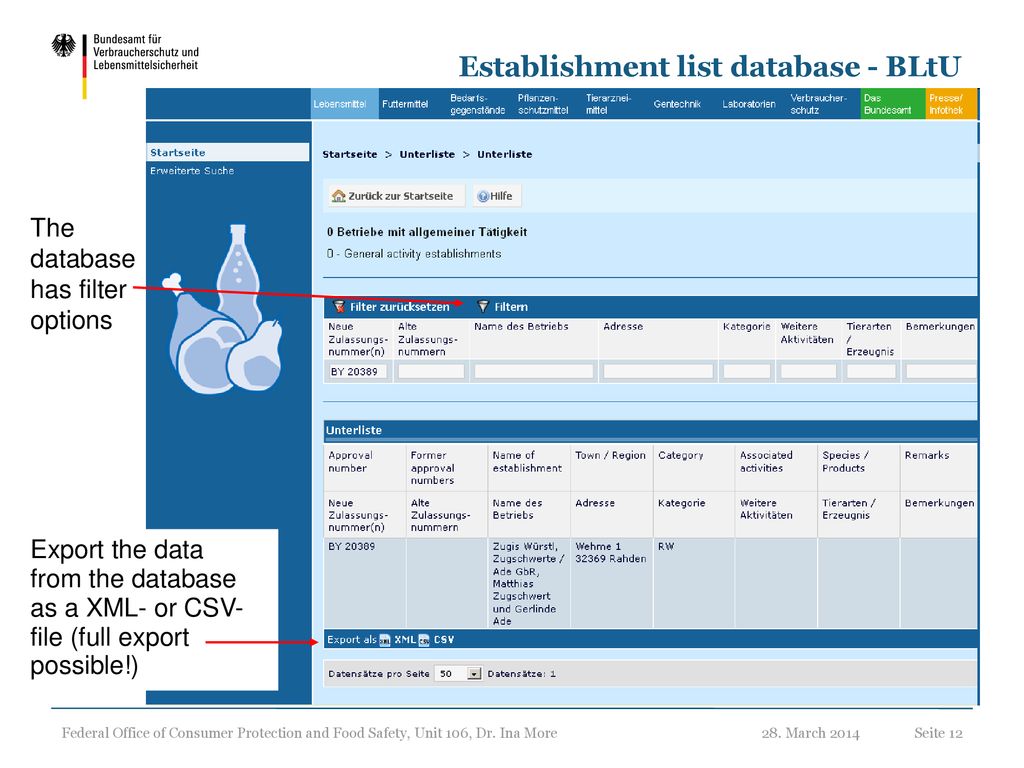Click the Adresse filter input field

point(658,372)
